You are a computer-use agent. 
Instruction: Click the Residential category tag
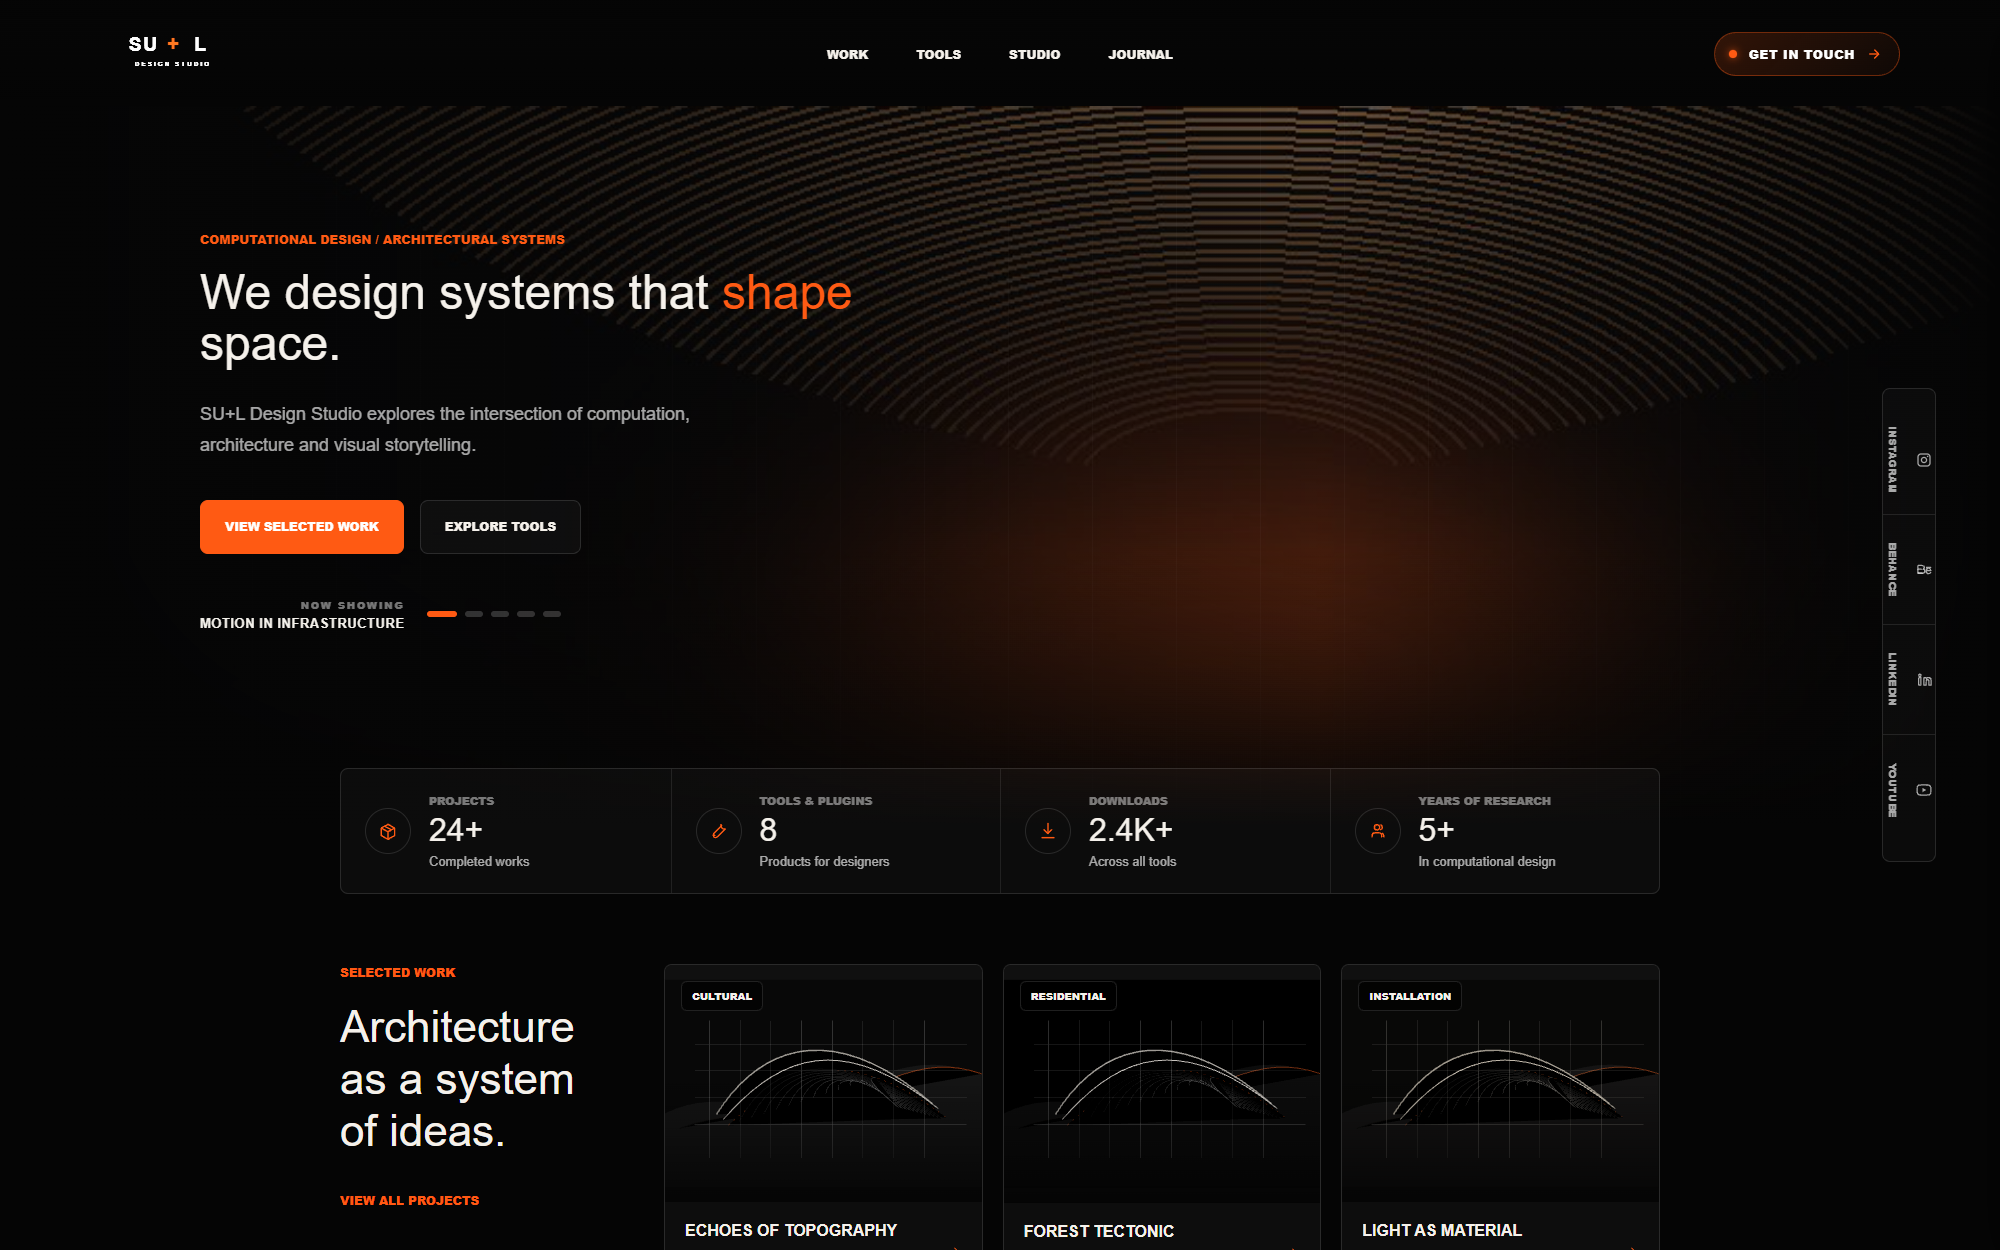pyautogui.click(x=1068, y=996)
